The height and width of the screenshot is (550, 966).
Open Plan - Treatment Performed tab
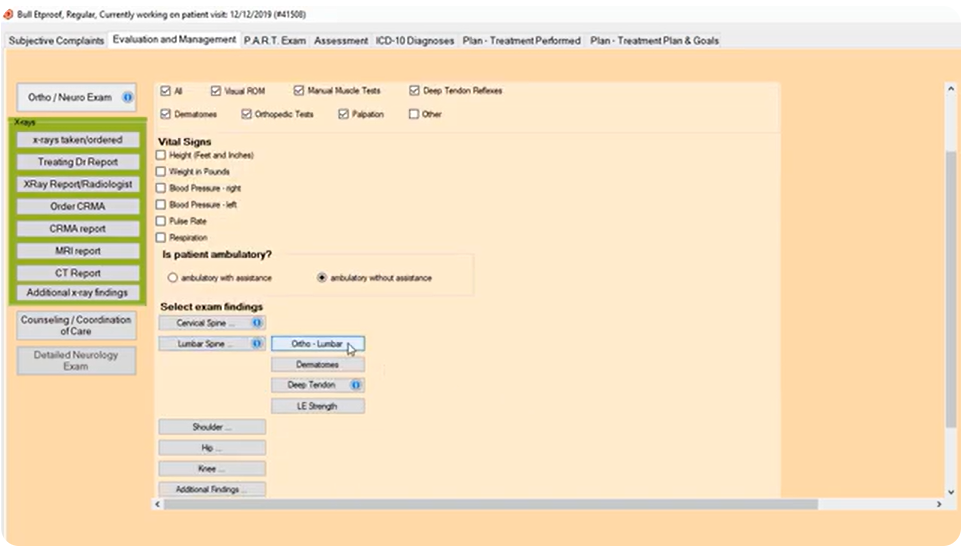pyautogui.click(x=521, y=41)
